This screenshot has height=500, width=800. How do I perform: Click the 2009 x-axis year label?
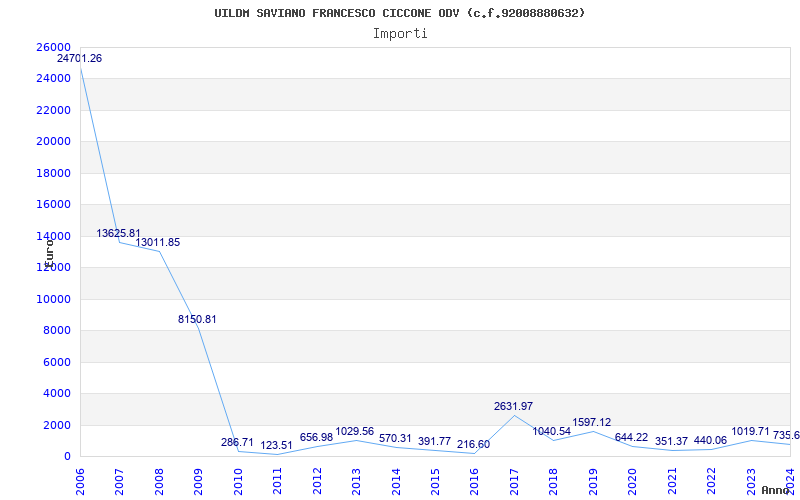(x=198, y=481)
